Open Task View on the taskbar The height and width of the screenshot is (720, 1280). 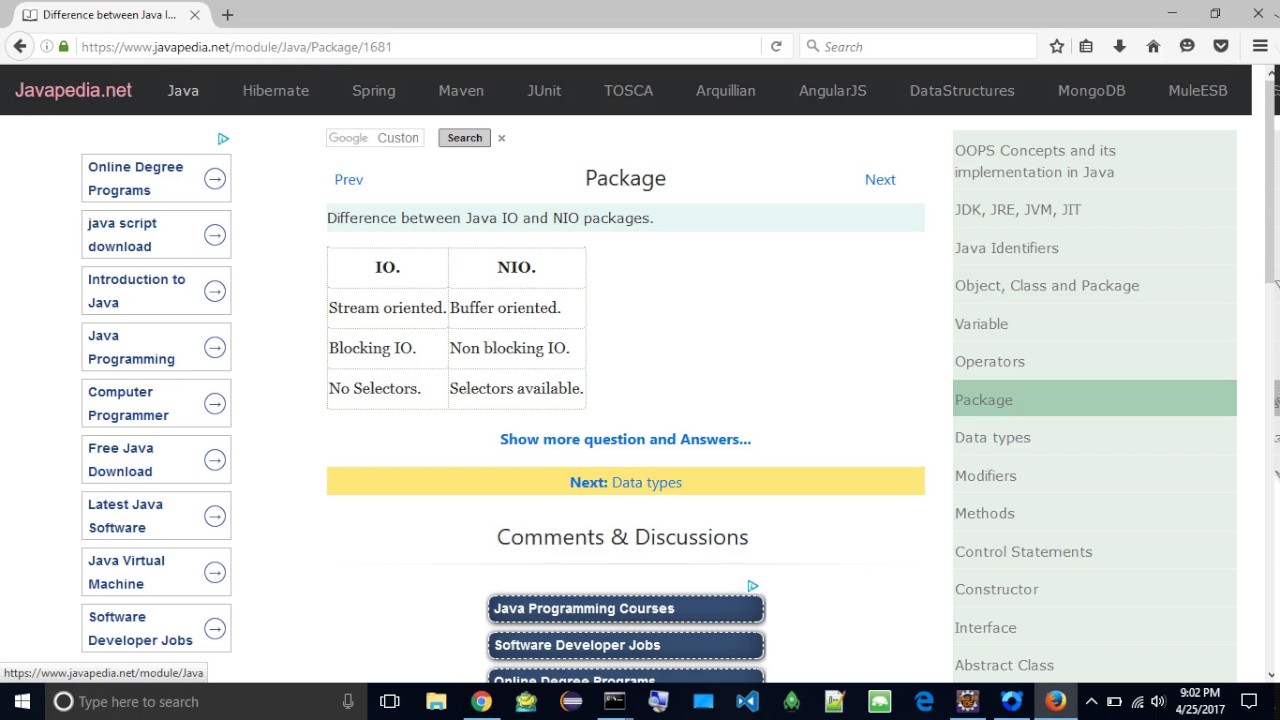[390, 702]
